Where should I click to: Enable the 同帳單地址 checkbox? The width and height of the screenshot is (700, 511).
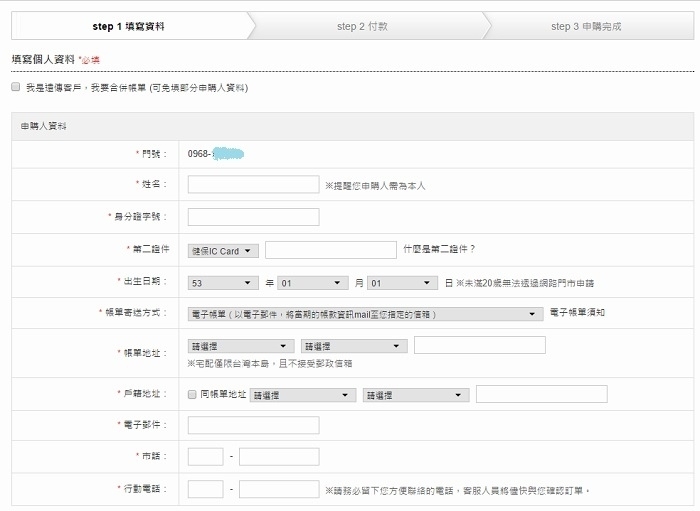point(193,395)
